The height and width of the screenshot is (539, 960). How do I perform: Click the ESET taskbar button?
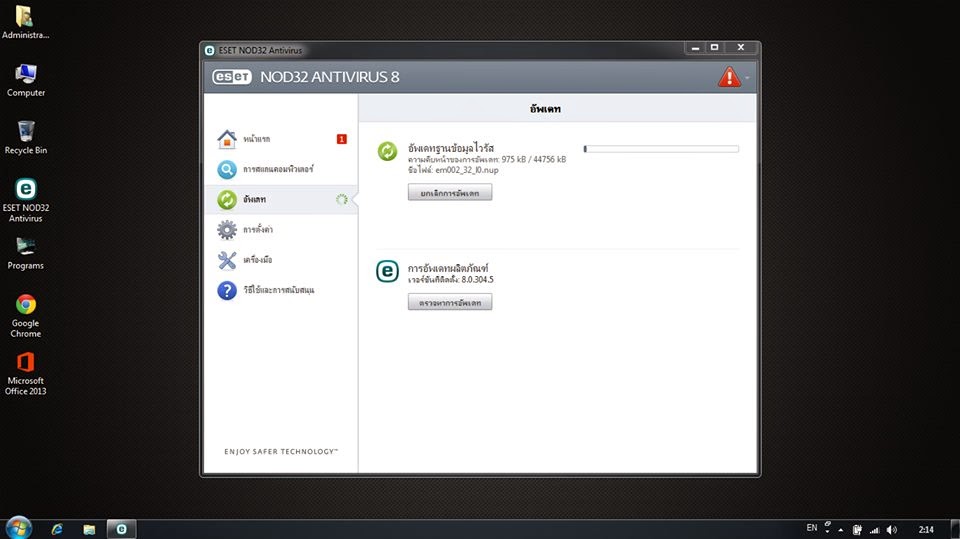121,529
